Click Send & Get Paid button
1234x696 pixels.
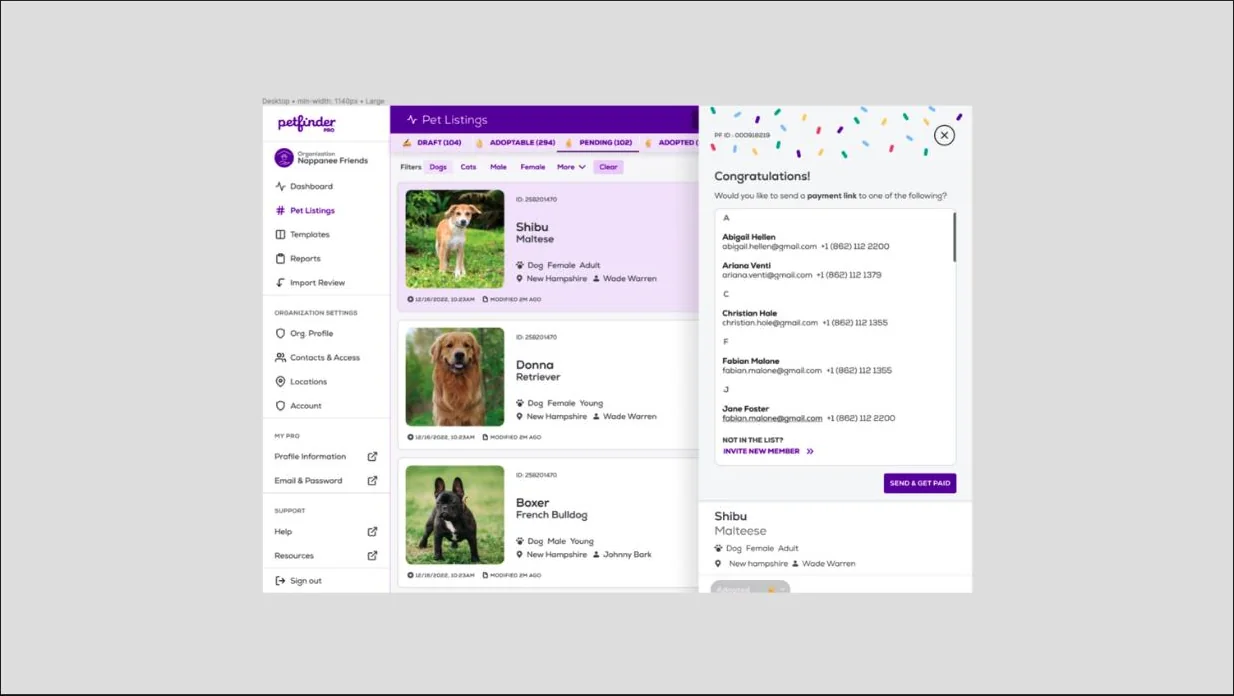tap(920, 483)
